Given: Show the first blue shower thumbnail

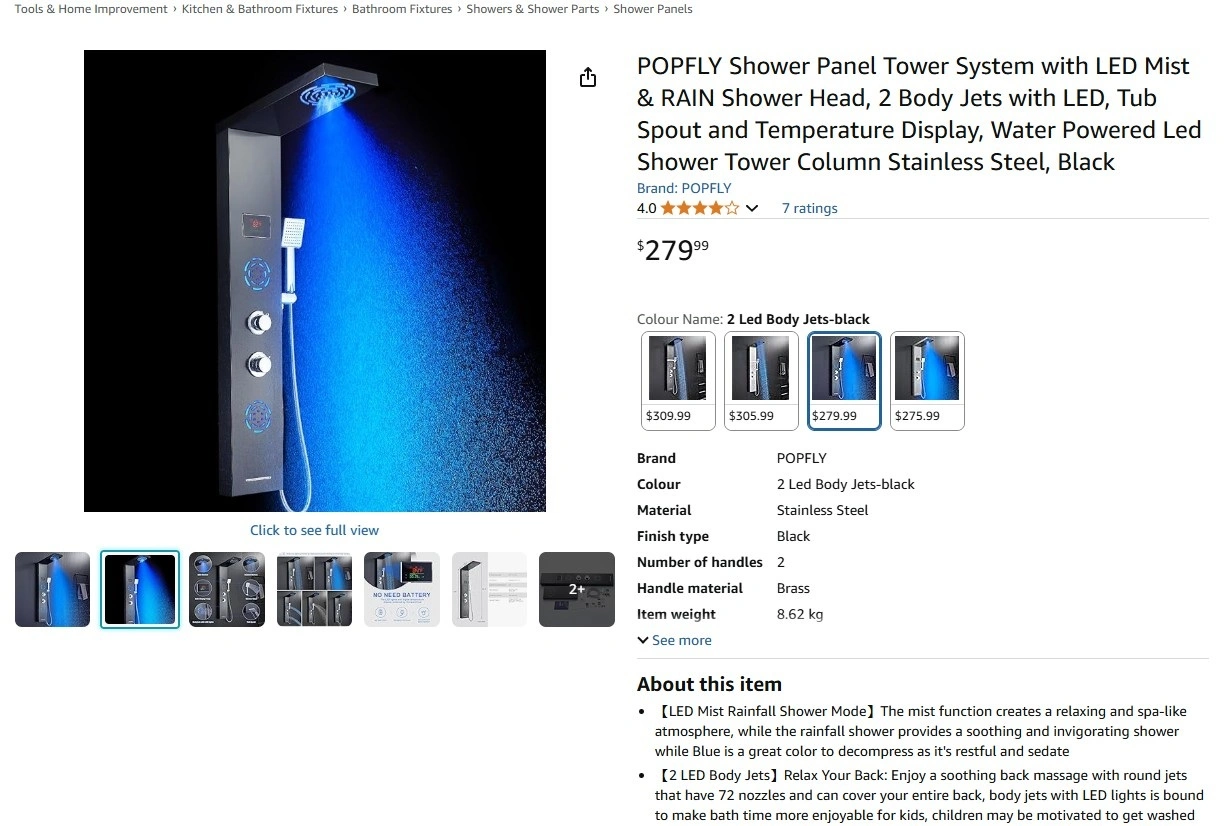Looking at the screenshot, I should click(53, 589).
